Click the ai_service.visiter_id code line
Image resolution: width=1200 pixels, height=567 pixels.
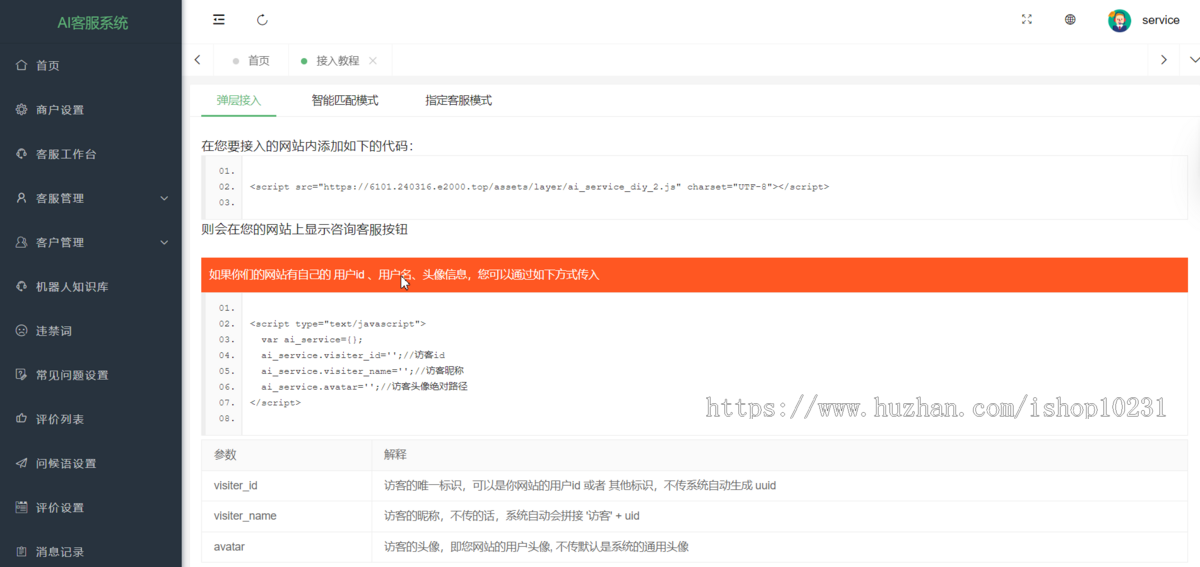pyautogui.click(x=352, y=355)
